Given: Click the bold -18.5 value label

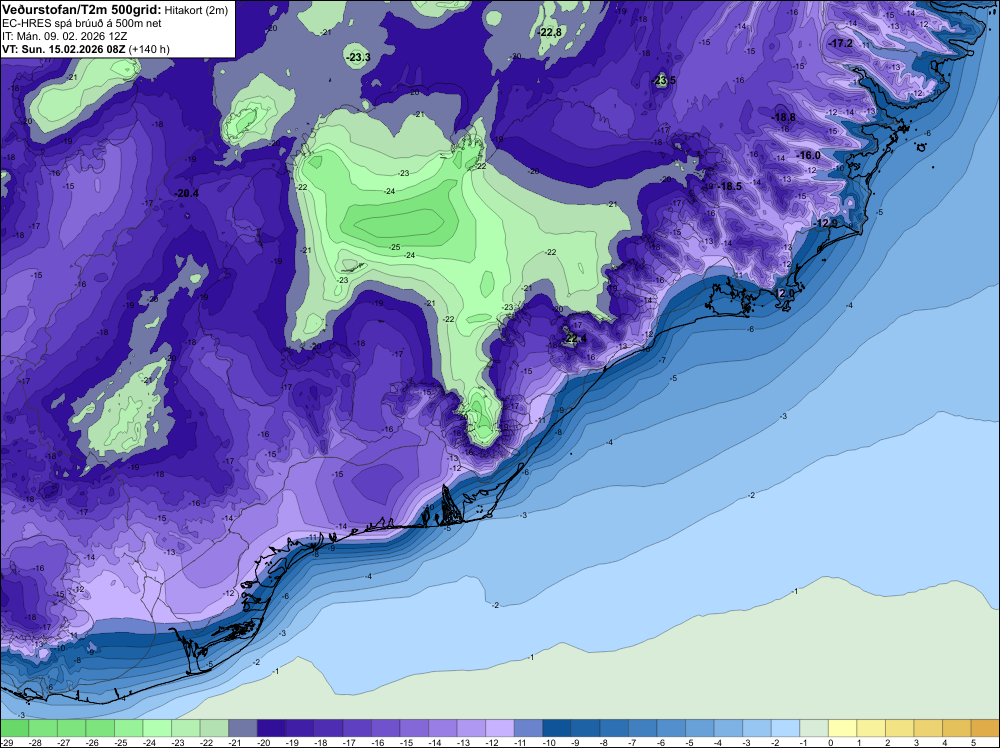Looking at the screenshot, I should [x=730, y=187].
